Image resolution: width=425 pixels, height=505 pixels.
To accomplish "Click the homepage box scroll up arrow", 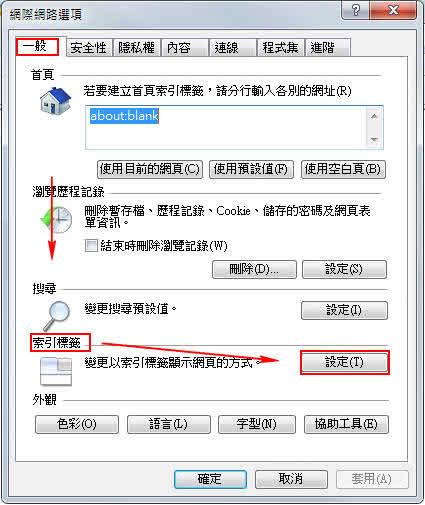I will [x=374, y=116].
